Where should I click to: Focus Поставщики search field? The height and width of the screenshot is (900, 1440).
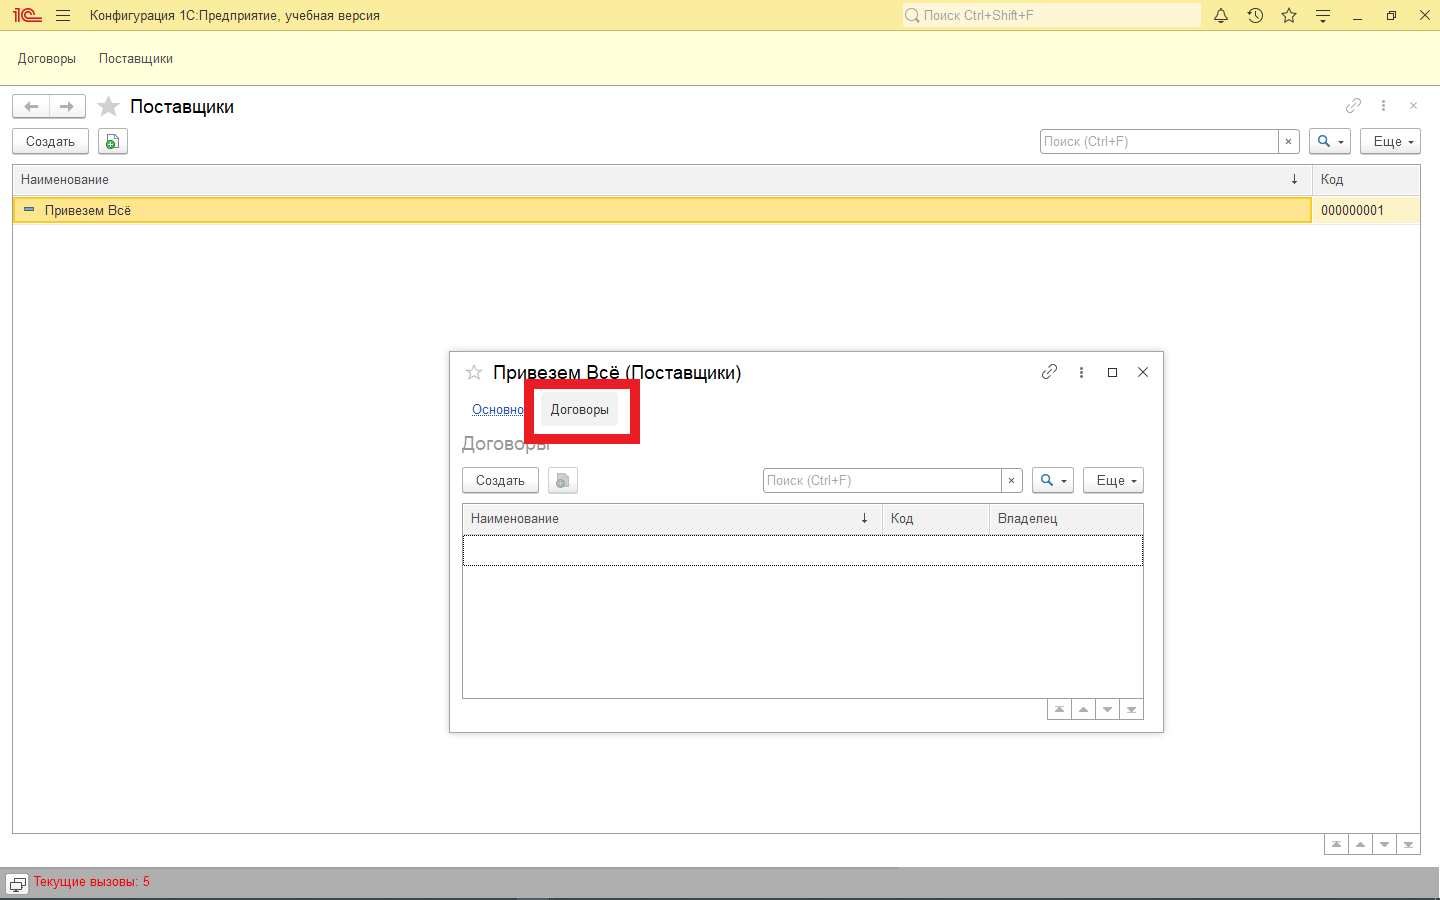[1159, 142]
